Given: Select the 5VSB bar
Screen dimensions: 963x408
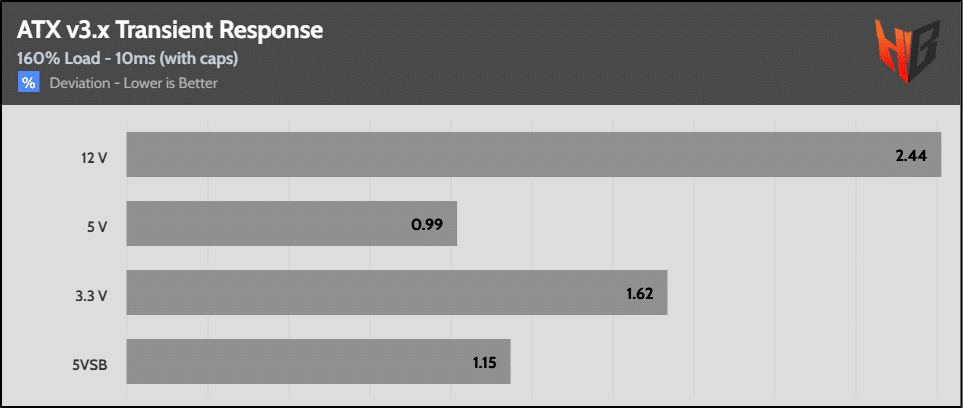Looking at the screenshot, I should pos(318,361).
